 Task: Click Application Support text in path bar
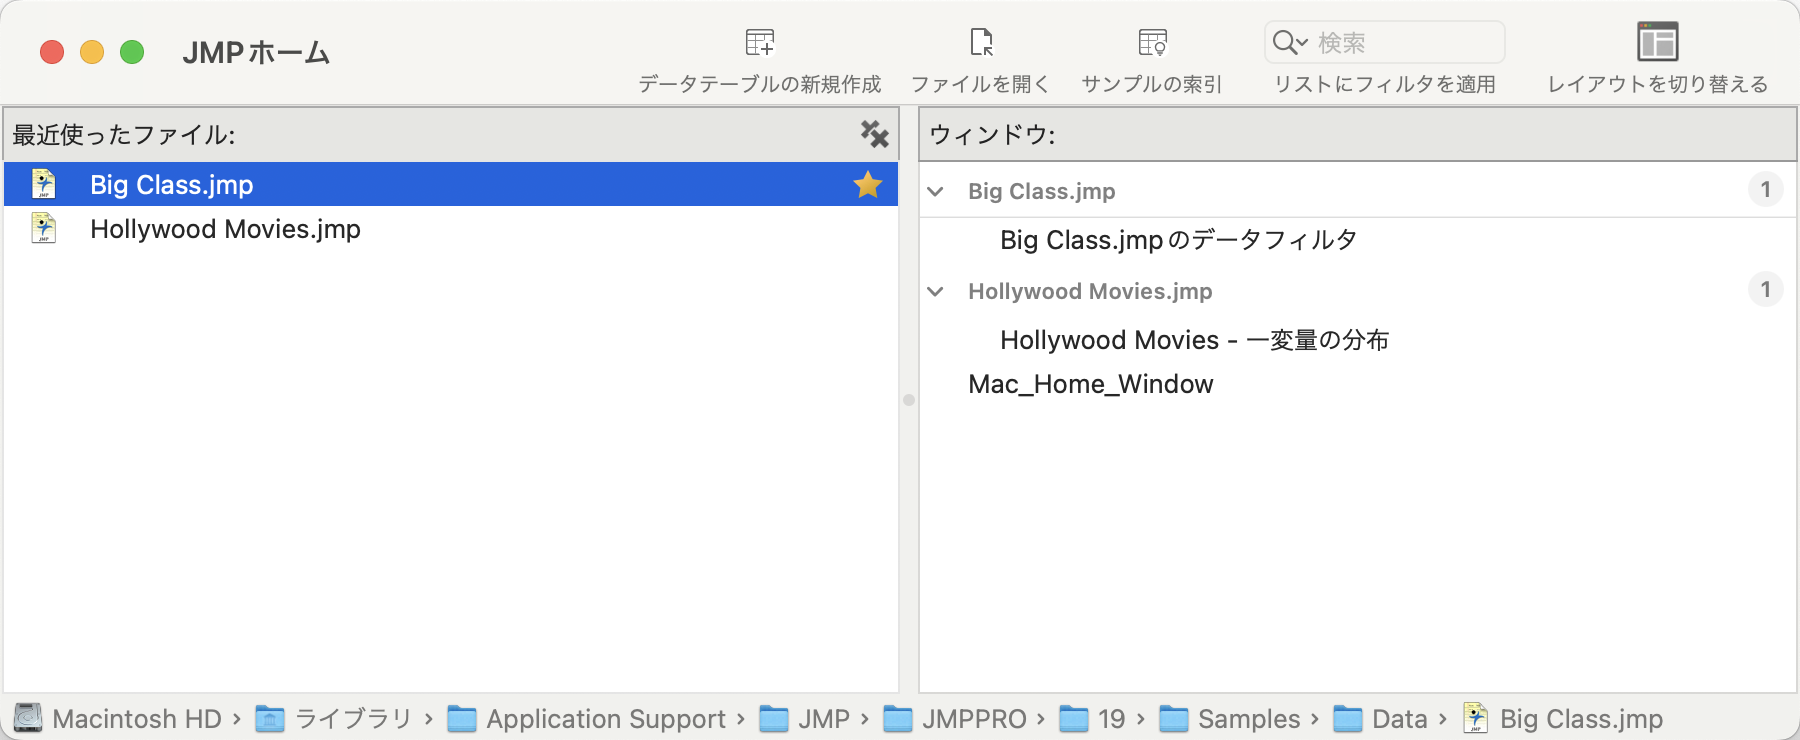(606, 719)
